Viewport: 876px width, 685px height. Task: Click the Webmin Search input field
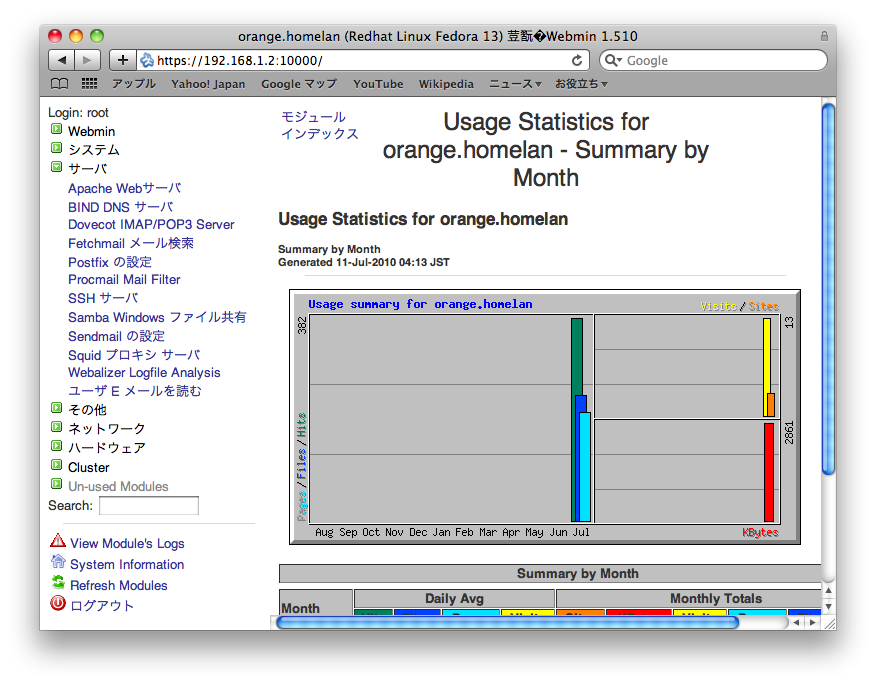click(148, 505)
